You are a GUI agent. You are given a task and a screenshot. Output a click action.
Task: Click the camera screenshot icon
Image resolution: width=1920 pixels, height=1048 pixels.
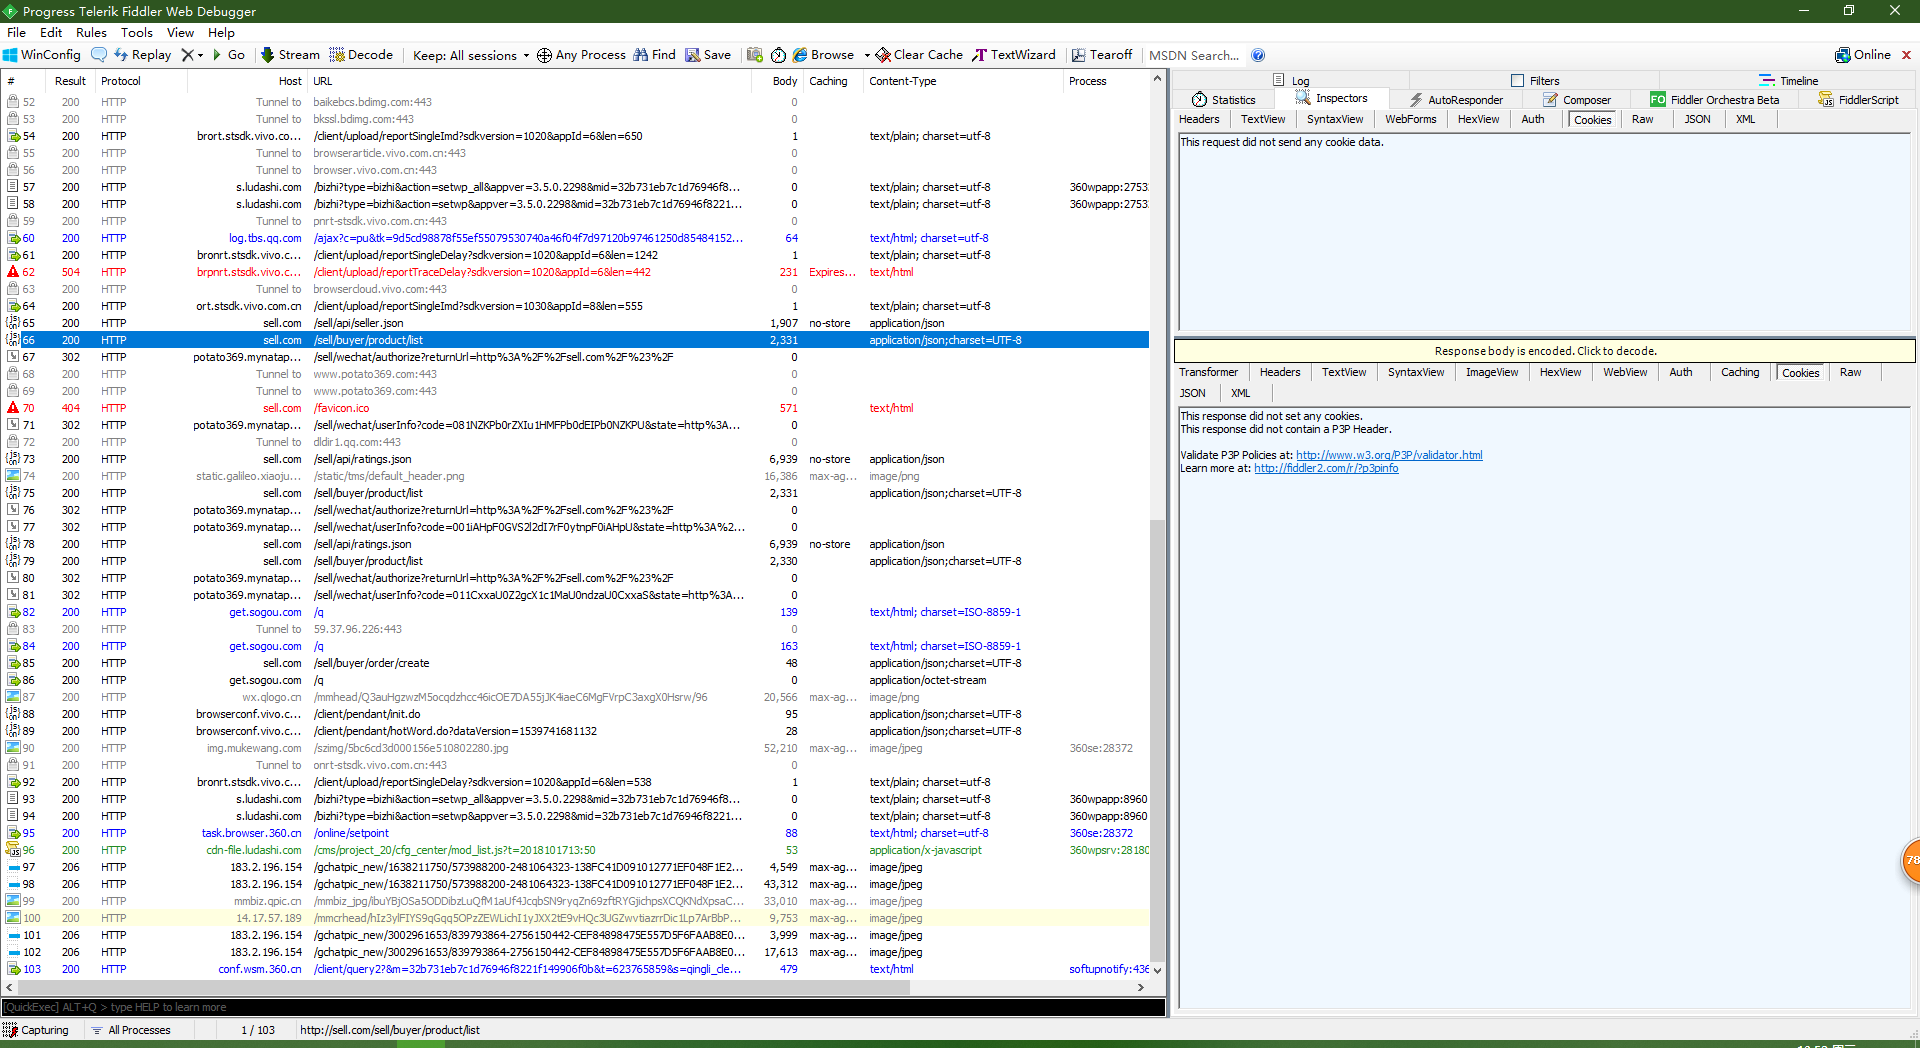pos(755,55)
